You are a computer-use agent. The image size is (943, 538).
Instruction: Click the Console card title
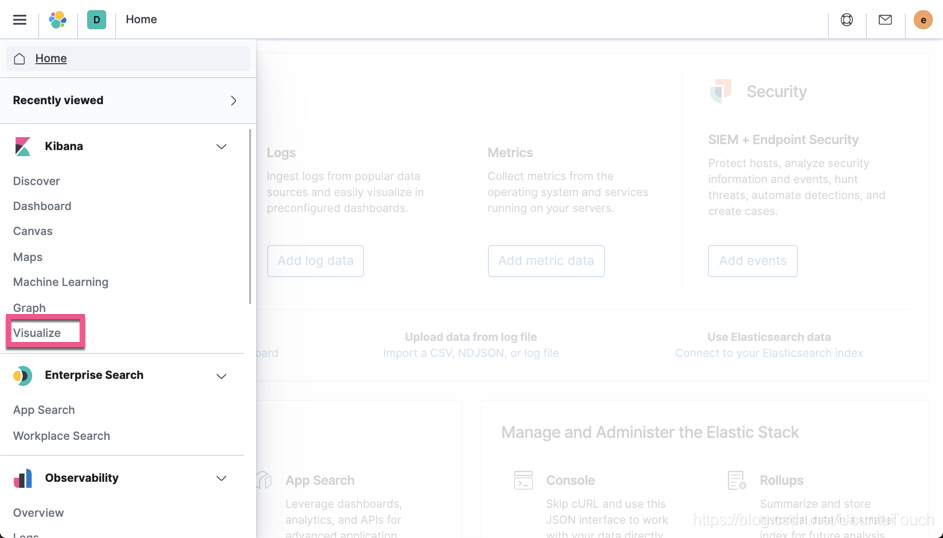point(571,480)
